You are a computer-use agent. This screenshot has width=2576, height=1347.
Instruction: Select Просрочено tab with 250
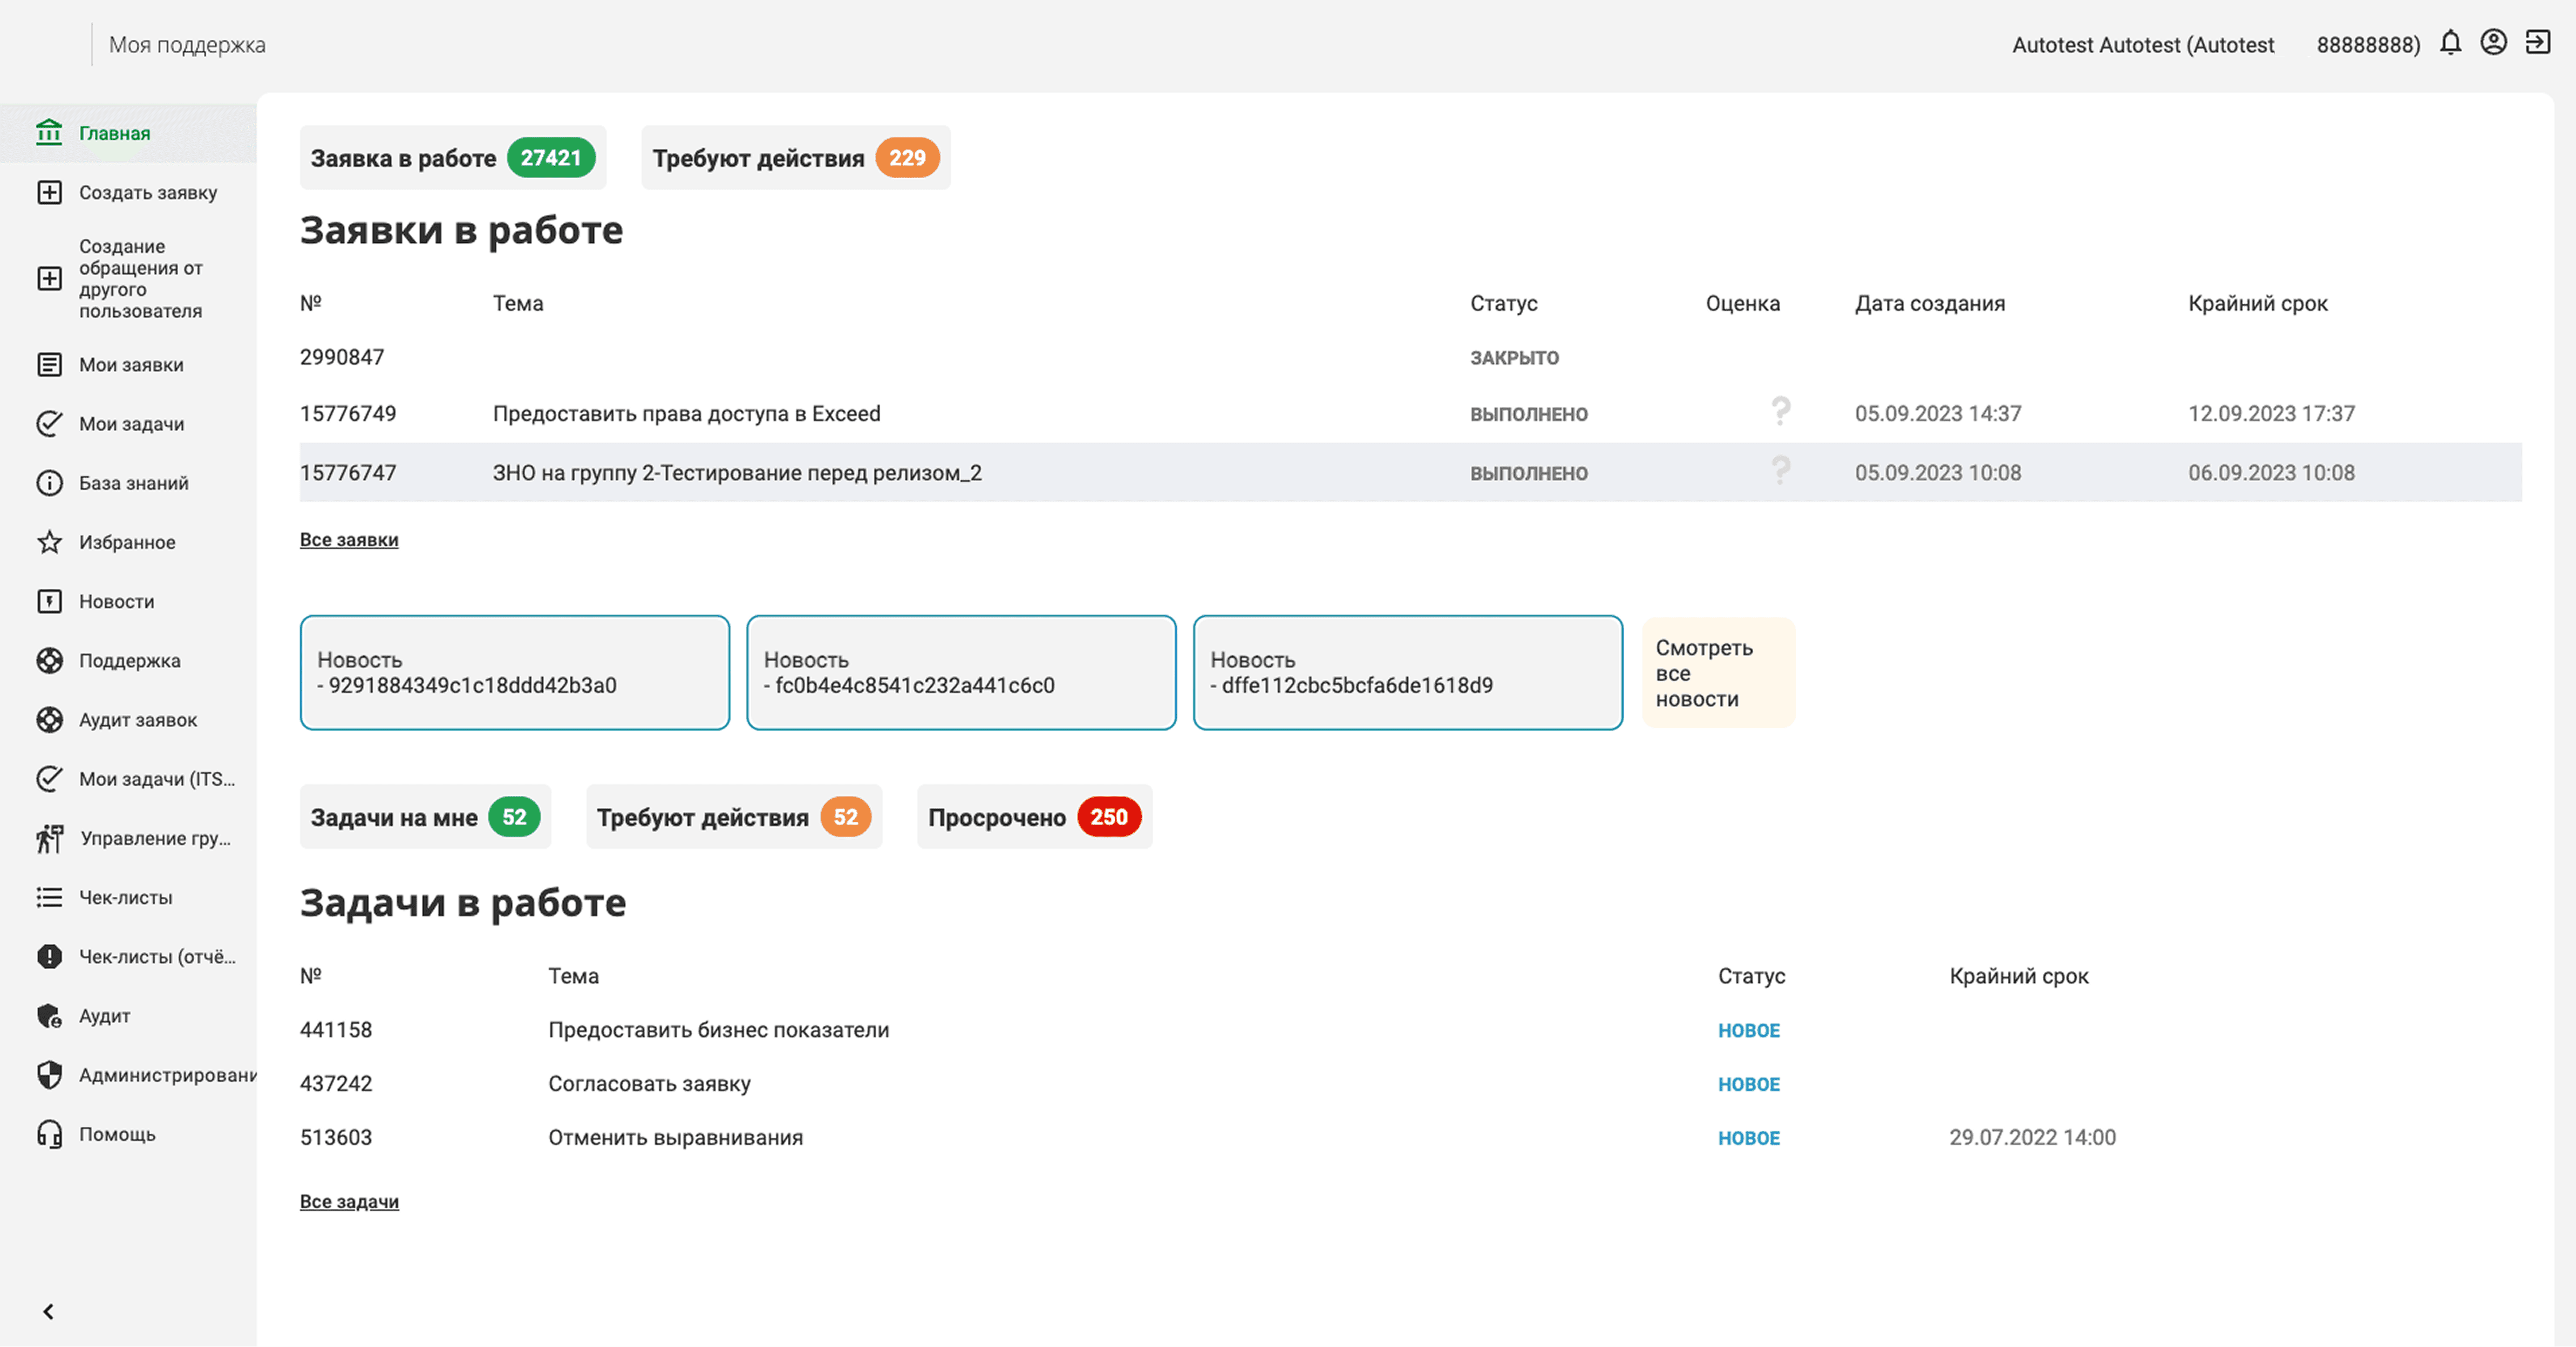1034,817
